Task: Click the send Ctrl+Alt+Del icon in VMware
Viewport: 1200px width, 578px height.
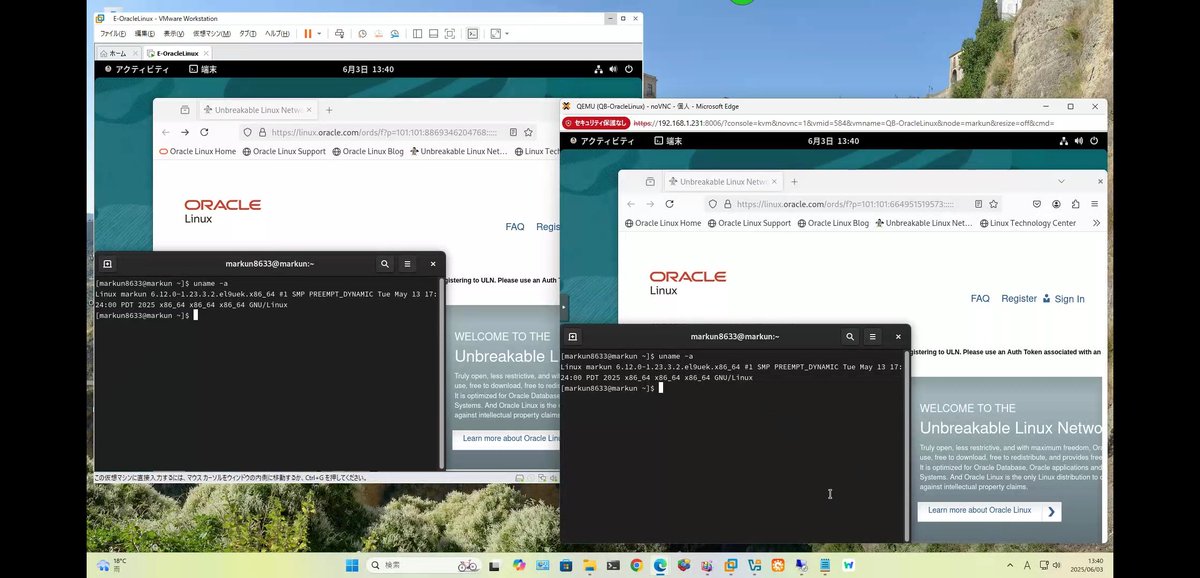Action: pyautogui.click(x=339, y=34)
